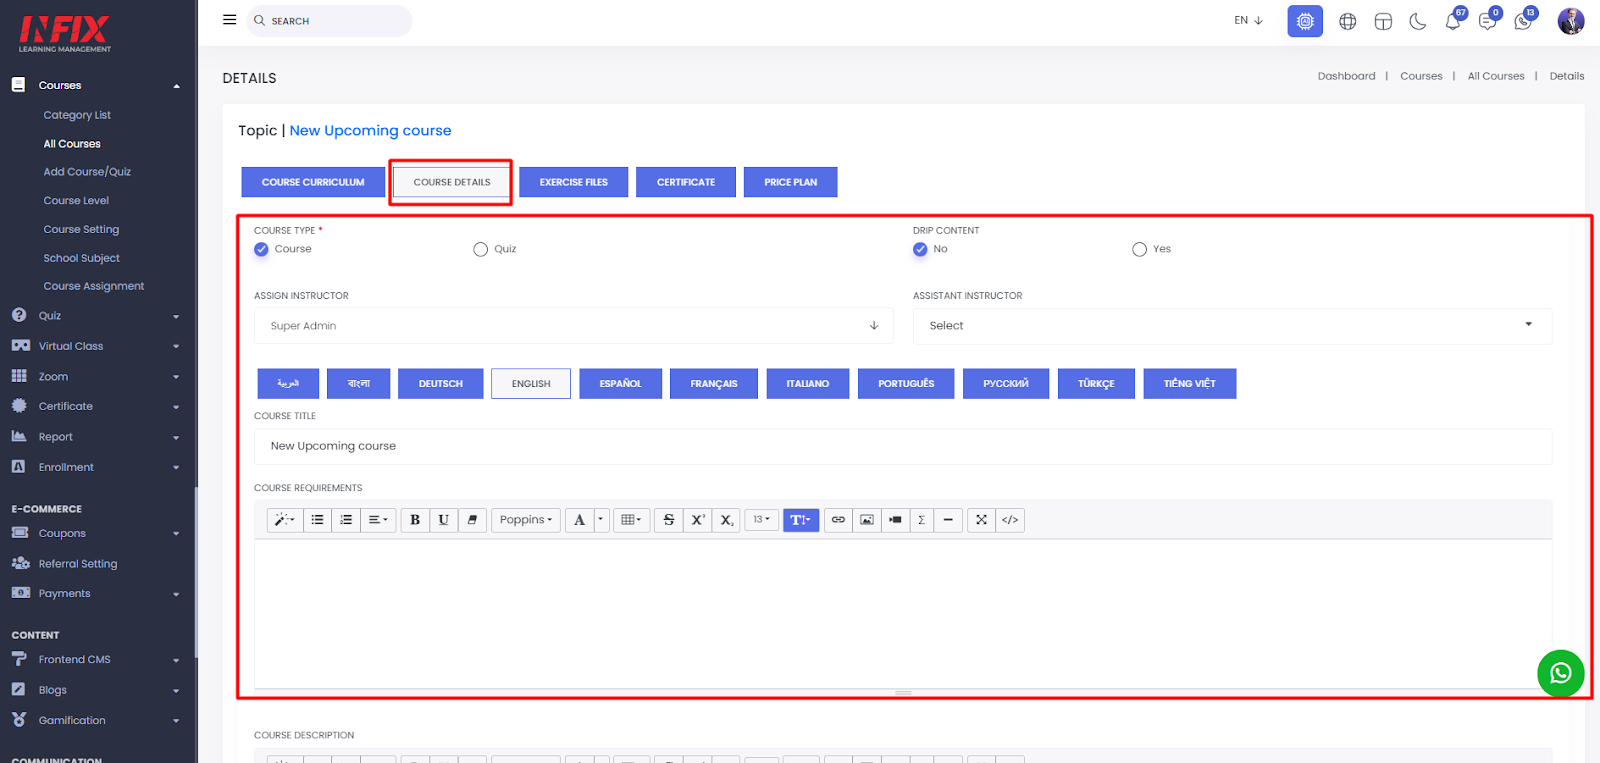The image size is (1600, 763).
Task: Open the line height dropdown
Action: [801, 520]
